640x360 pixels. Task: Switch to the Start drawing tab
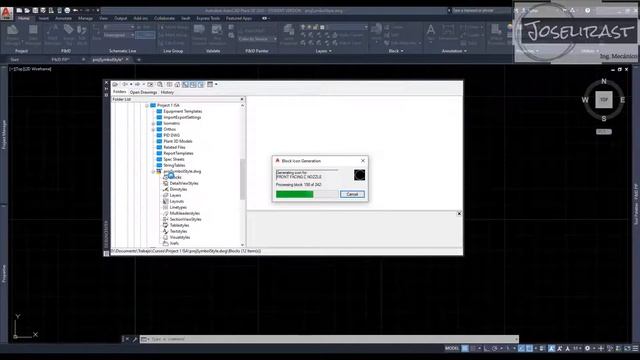pos(15,60)
